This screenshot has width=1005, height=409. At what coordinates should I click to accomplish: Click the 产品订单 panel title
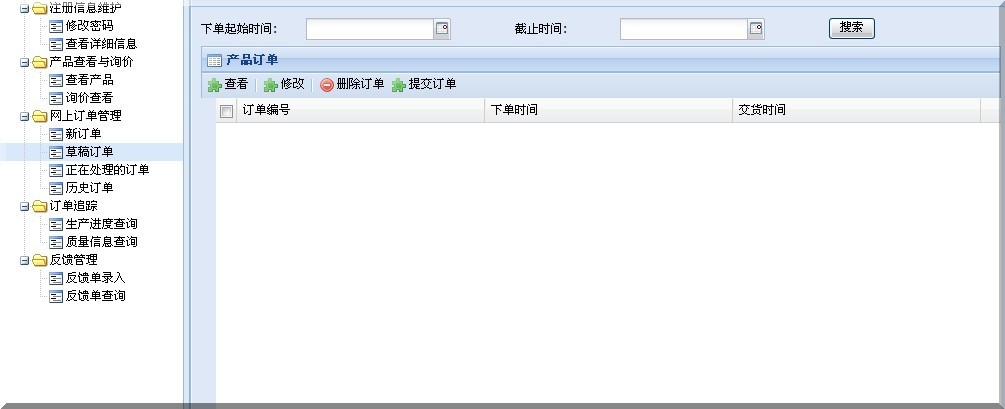[x=252, y=60]
